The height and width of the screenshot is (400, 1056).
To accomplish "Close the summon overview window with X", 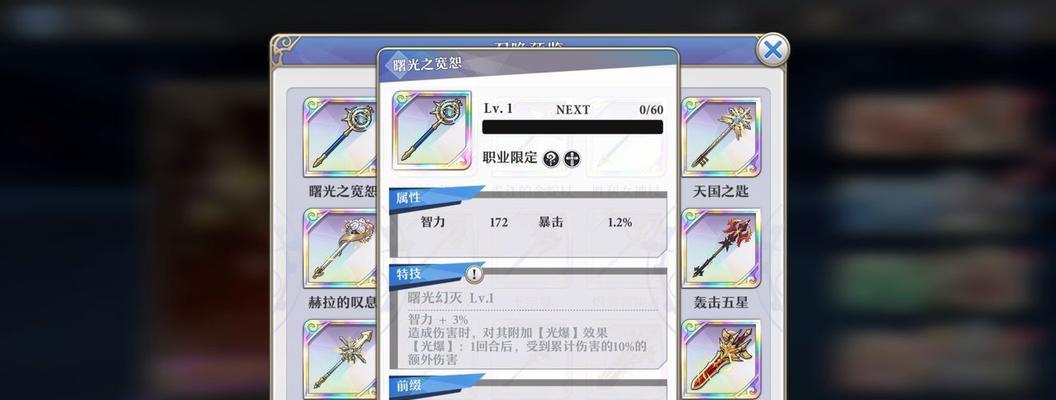I will [772, 50].
